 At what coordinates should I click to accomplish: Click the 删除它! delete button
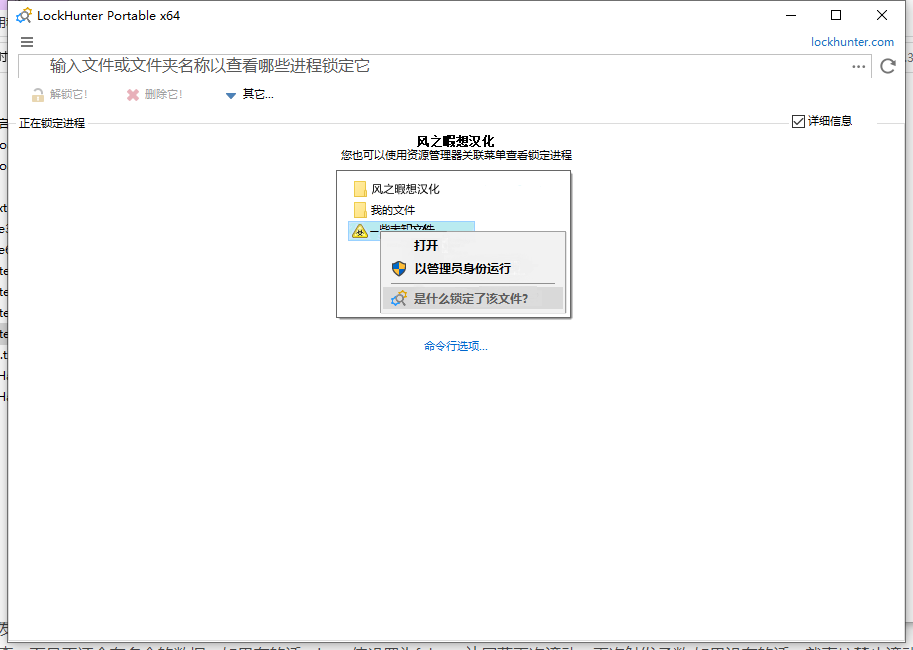154,94
